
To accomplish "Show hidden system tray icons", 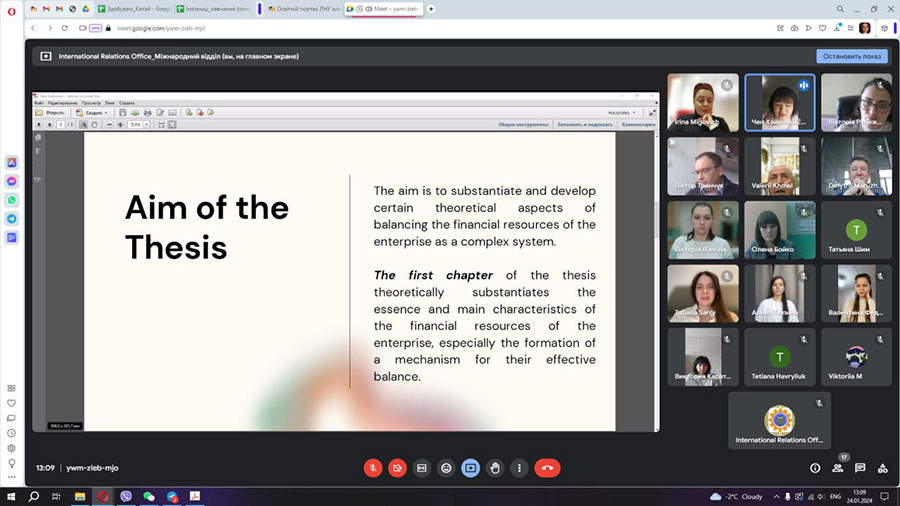I will [x=776, y=497].
